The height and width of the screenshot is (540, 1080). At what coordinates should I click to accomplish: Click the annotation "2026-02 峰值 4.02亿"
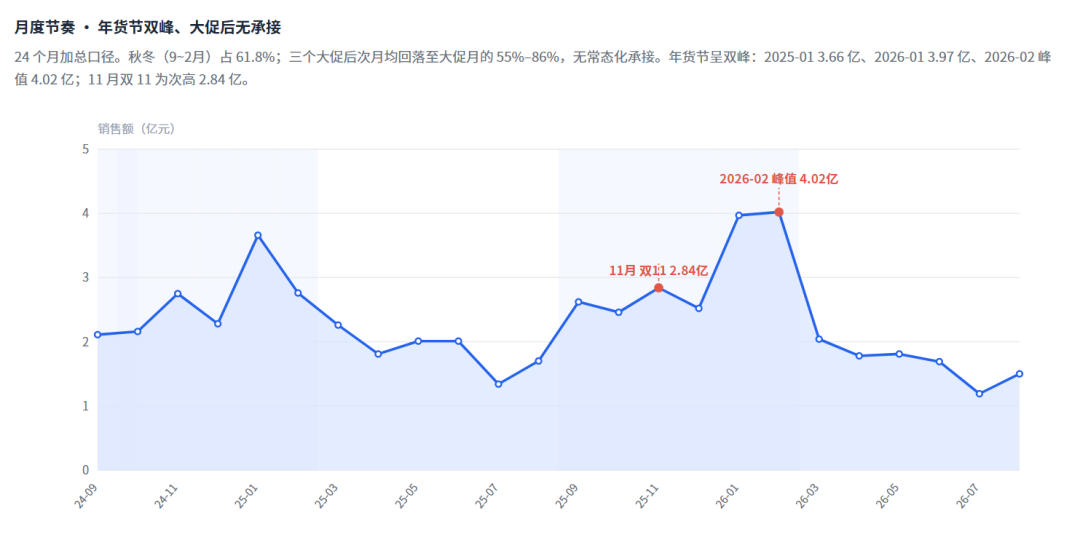779,179
